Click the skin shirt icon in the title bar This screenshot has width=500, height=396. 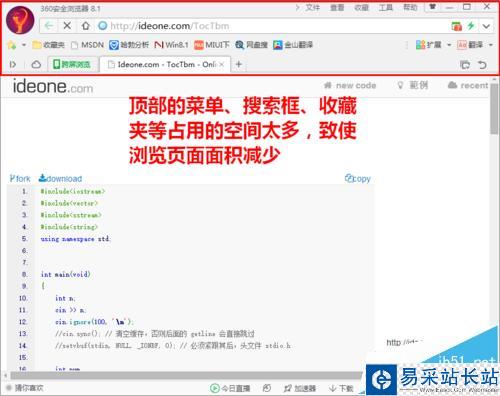(x=432, y=7)
